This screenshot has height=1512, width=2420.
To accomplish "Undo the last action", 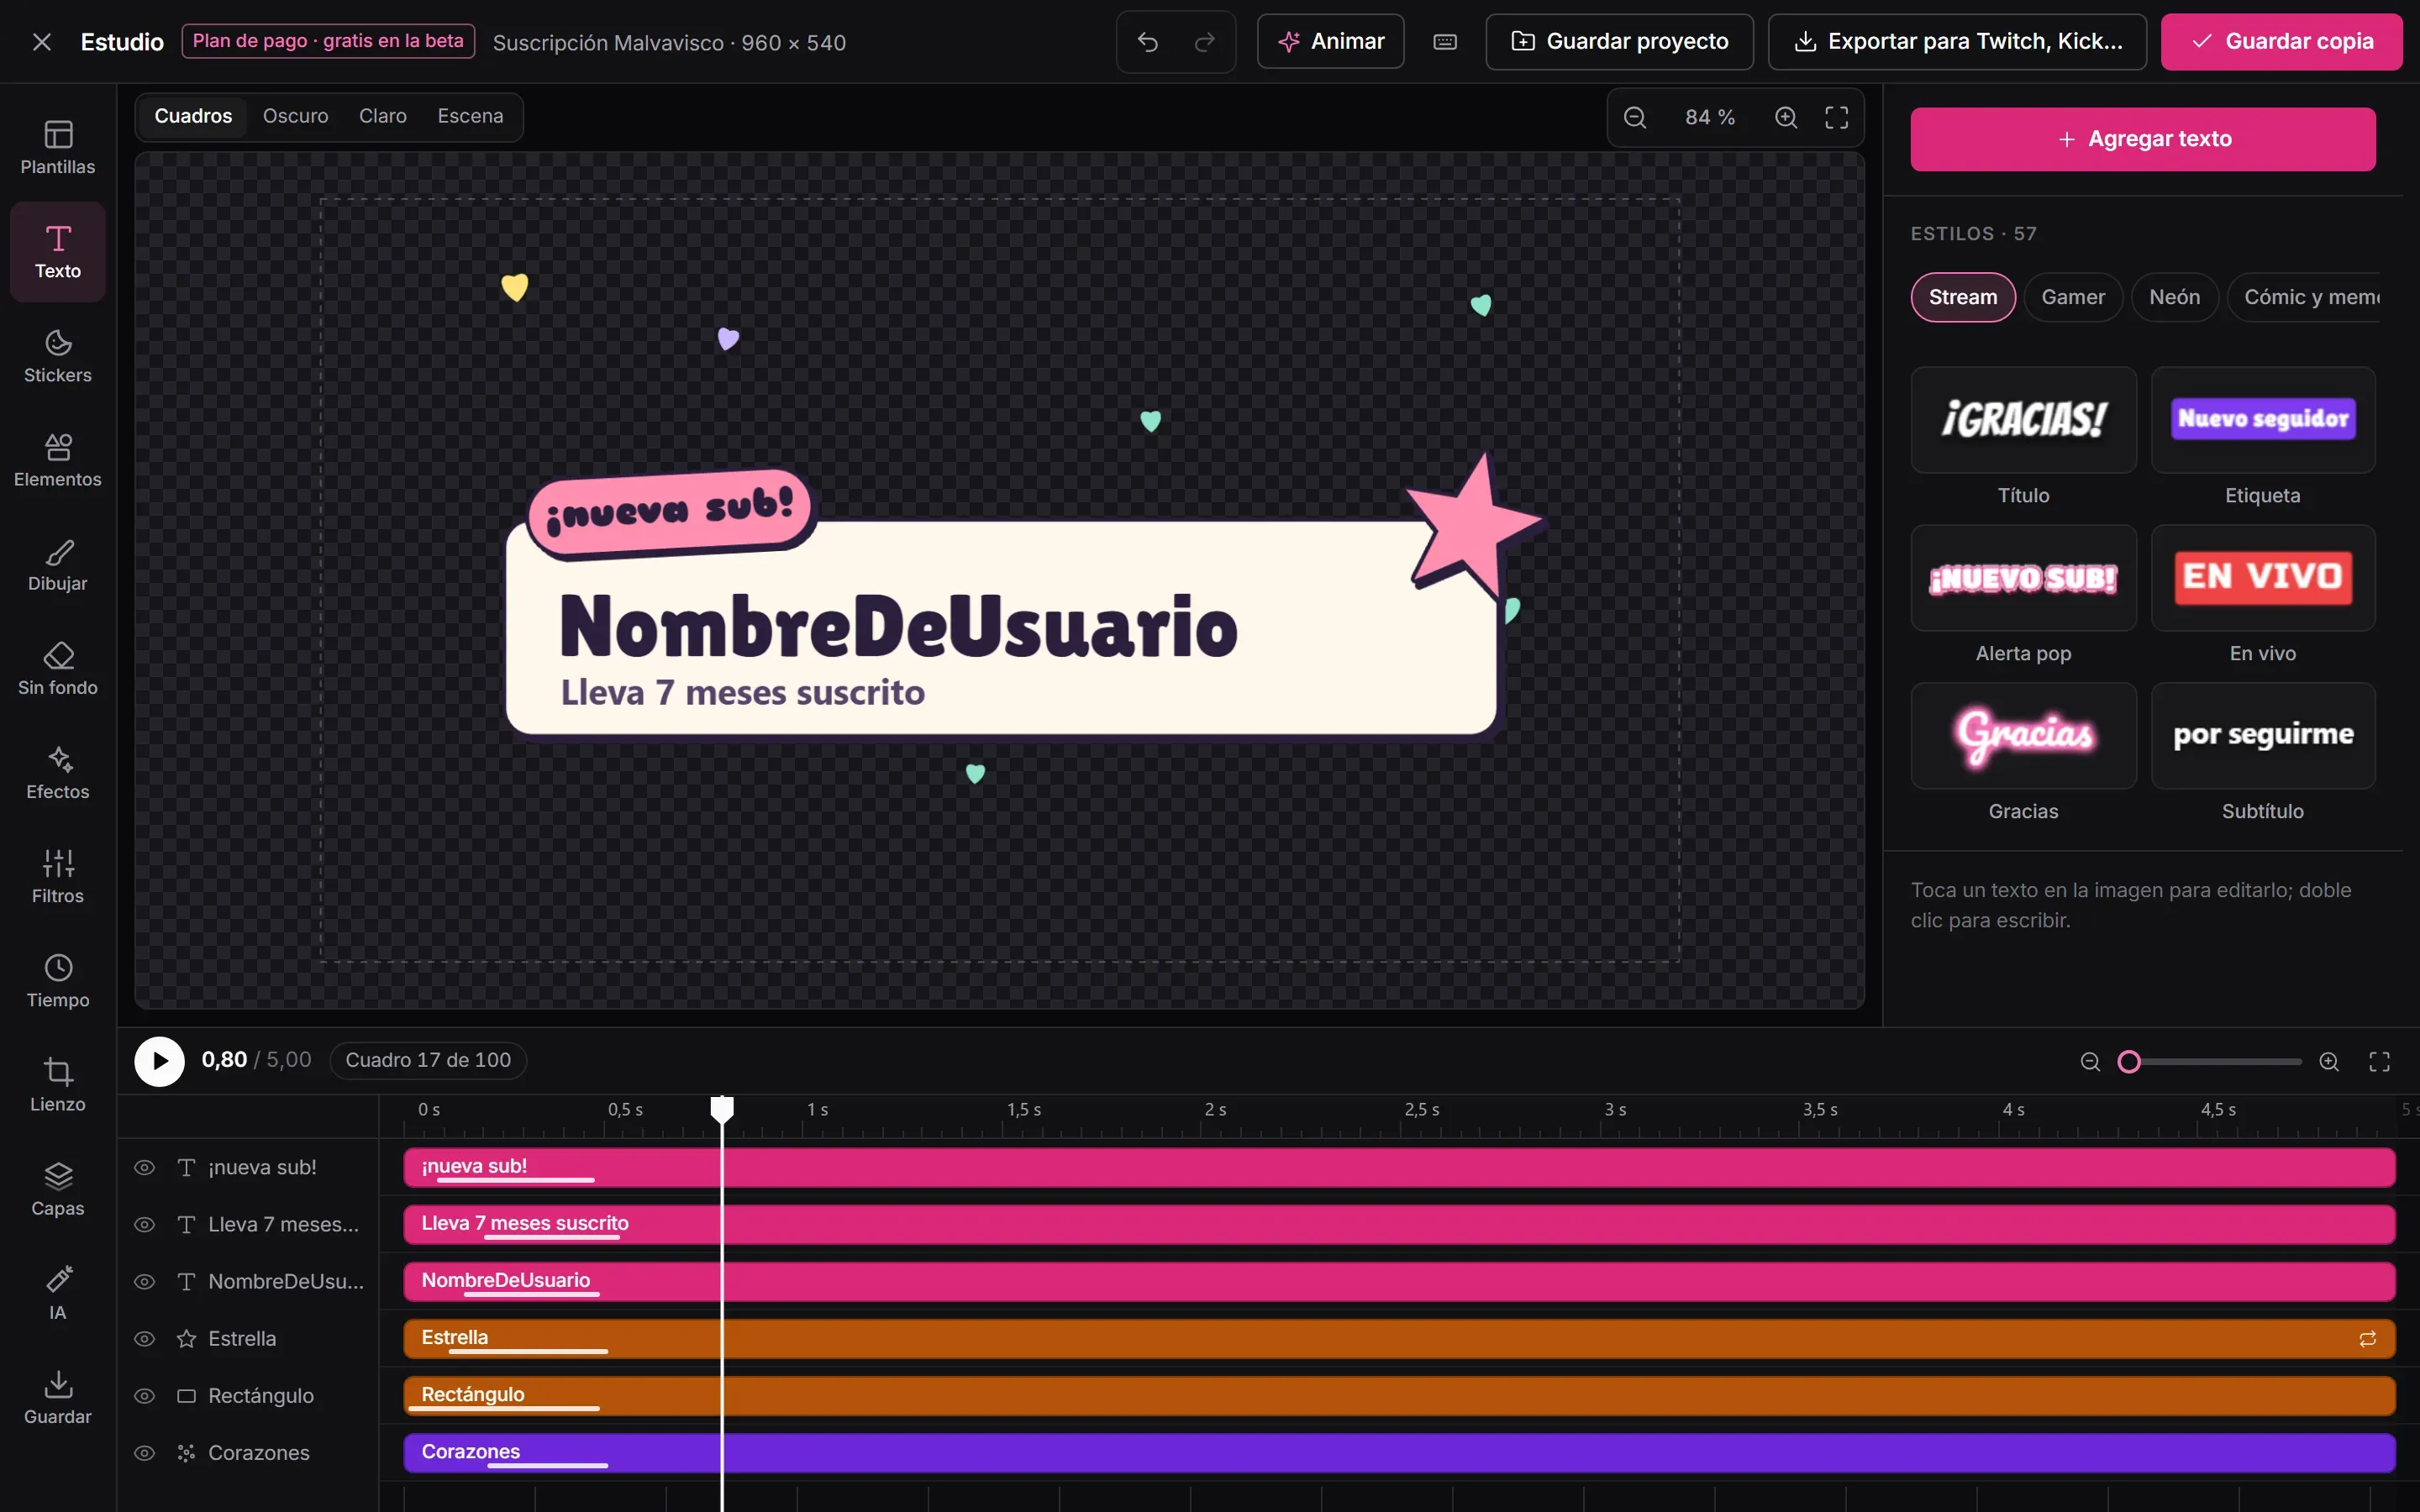I will 1148,42.
